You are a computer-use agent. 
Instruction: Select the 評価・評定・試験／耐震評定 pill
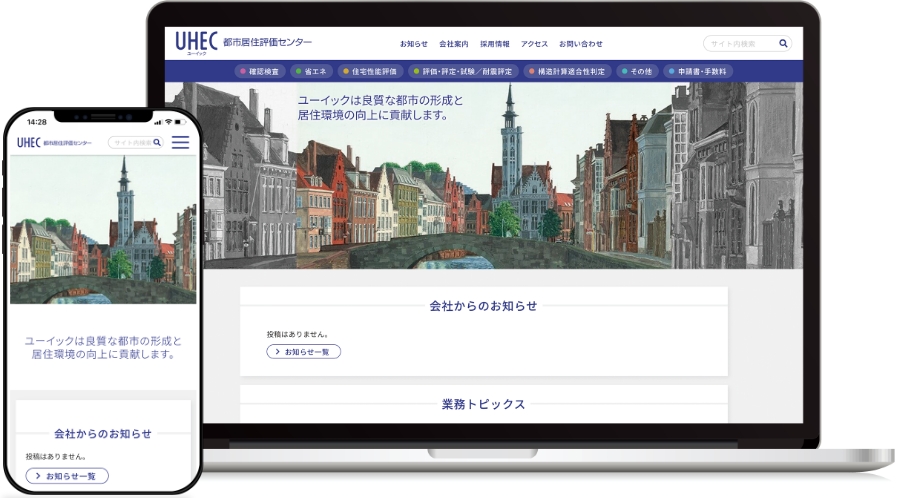[x=463, y=72]
